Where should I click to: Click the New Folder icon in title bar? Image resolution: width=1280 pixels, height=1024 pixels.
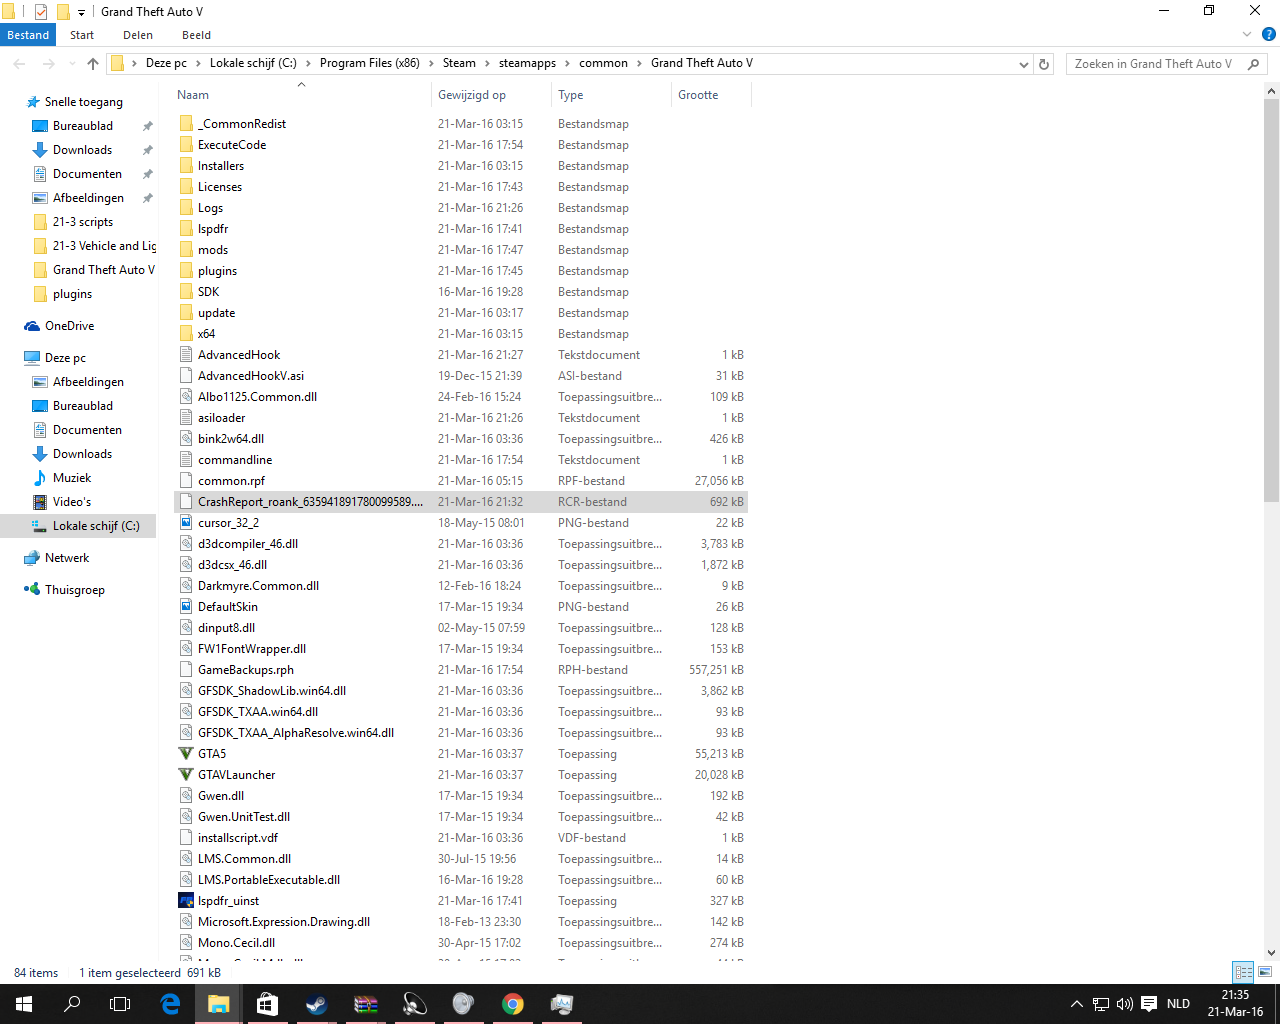63,12
